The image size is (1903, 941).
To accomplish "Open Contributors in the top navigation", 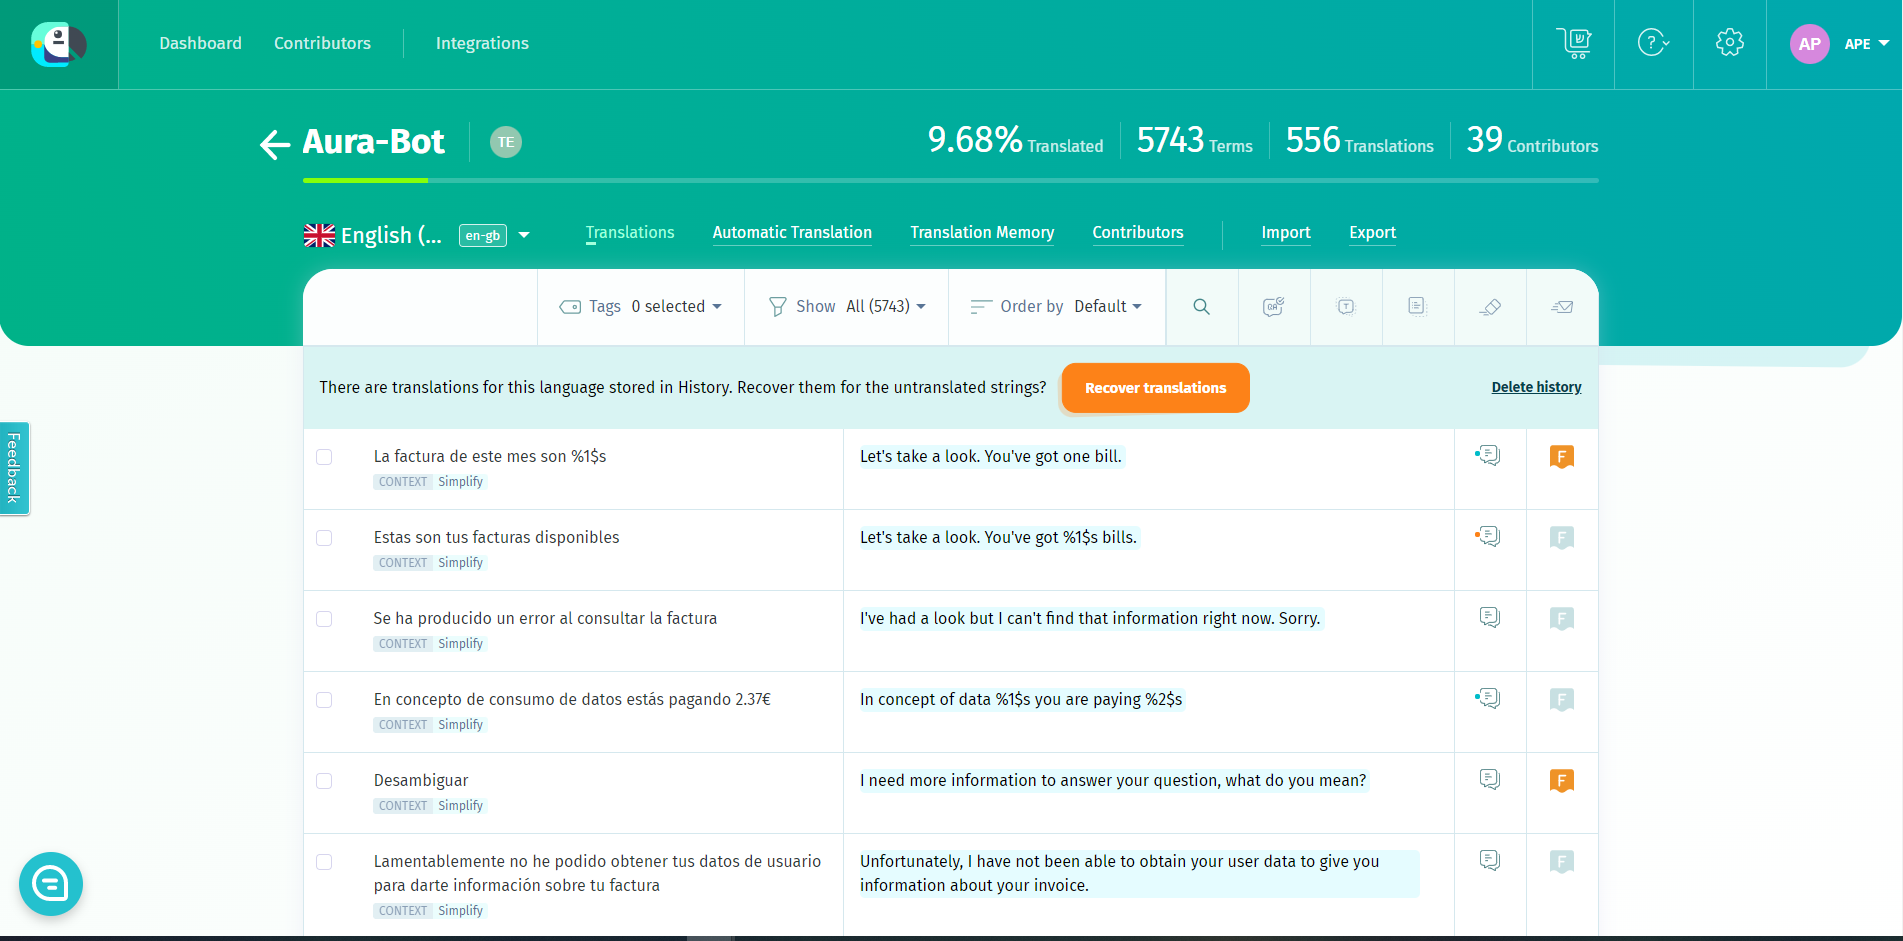I will tap(322, 43).
